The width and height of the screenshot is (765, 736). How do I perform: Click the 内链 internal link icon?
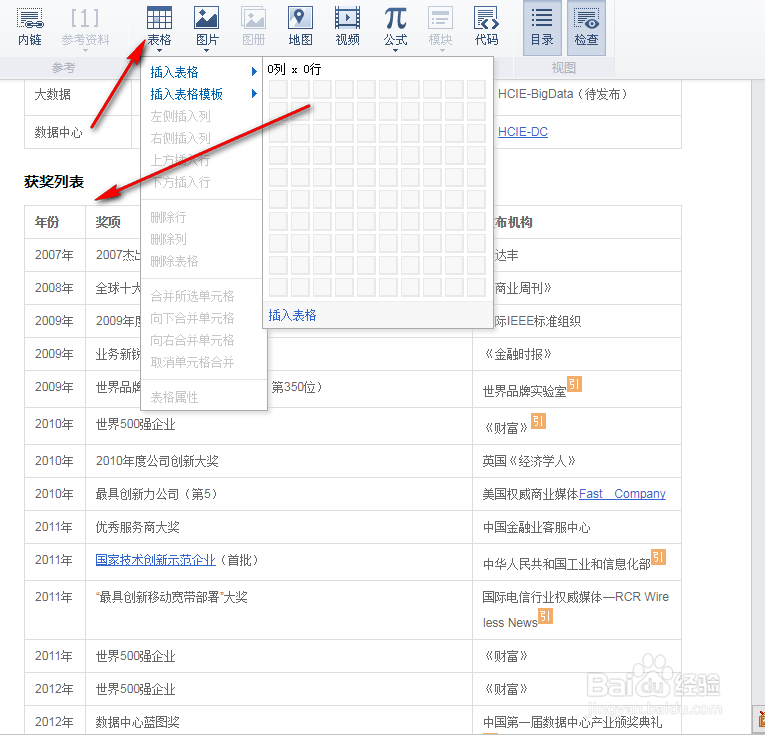(30, 26)
